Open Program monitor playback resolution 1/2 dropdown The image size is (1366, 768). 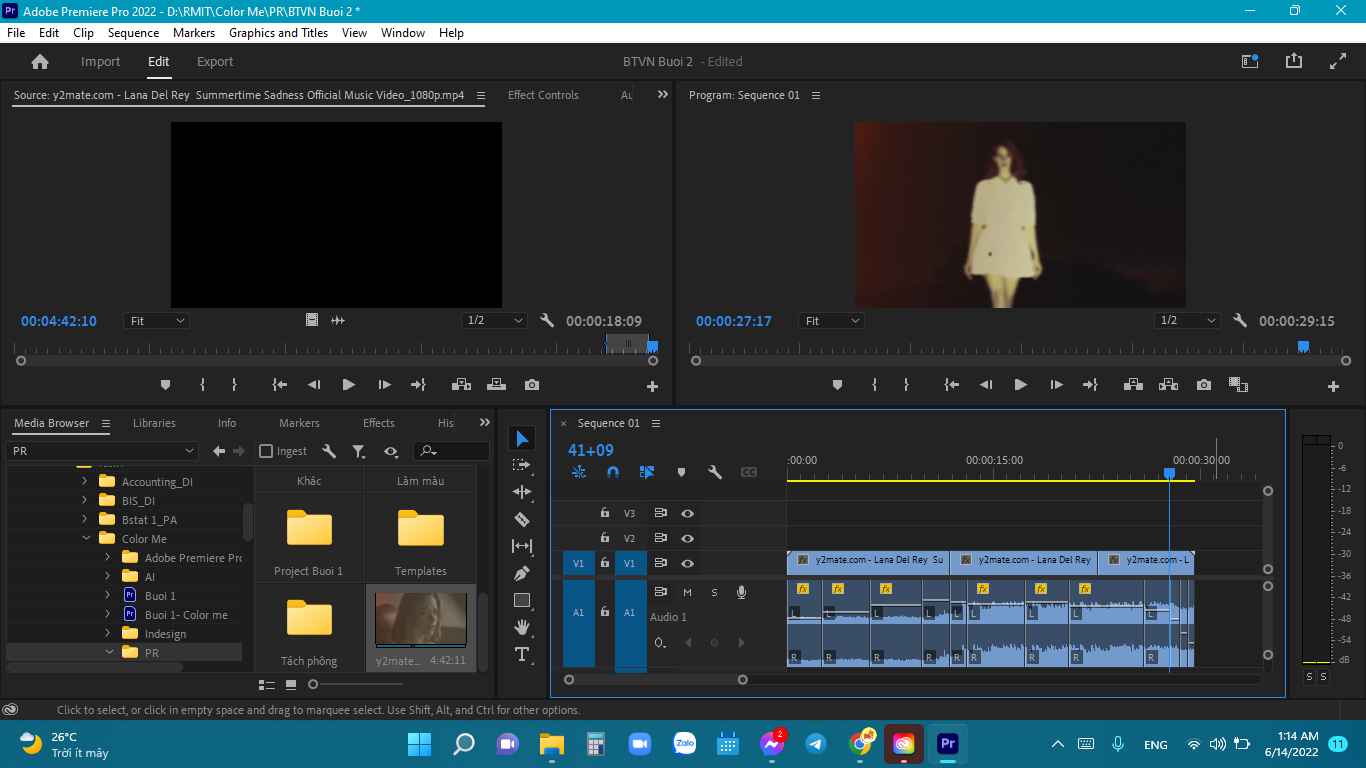[x=1187, y=321]
